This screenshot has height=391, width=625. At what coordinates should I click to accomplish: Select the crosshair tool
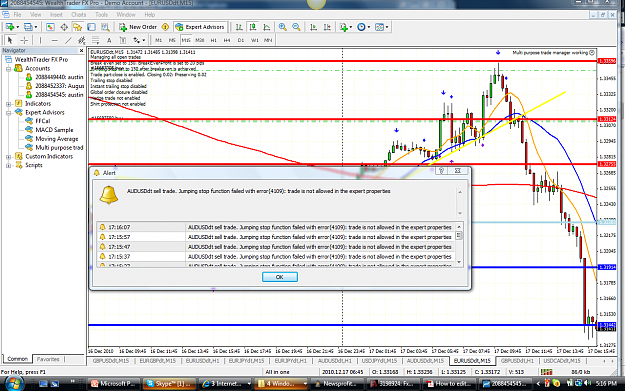[24, 40]
